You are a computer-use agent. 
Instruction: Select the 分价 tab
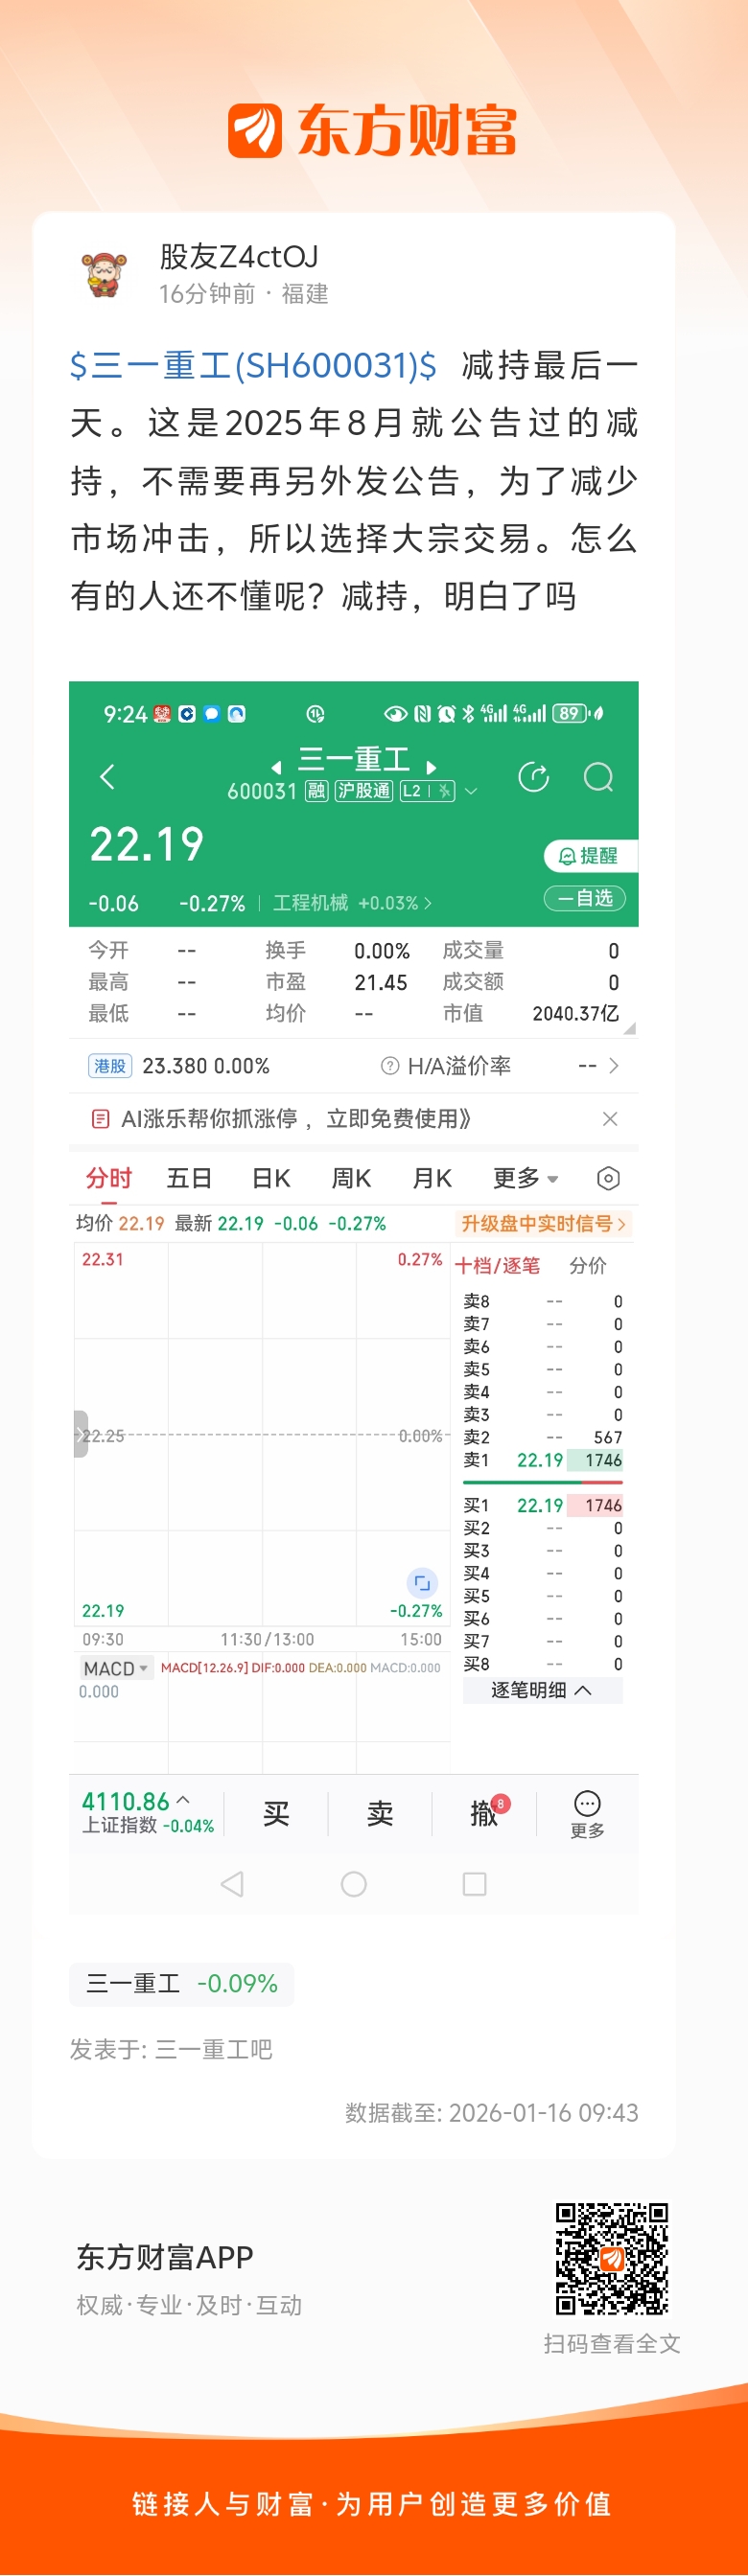point(588,1266)
